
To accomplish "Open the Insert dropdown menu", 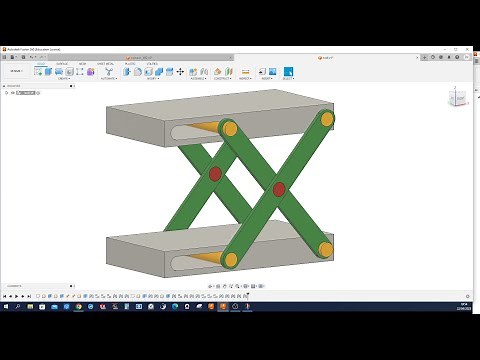I will (x=267, y=79).
